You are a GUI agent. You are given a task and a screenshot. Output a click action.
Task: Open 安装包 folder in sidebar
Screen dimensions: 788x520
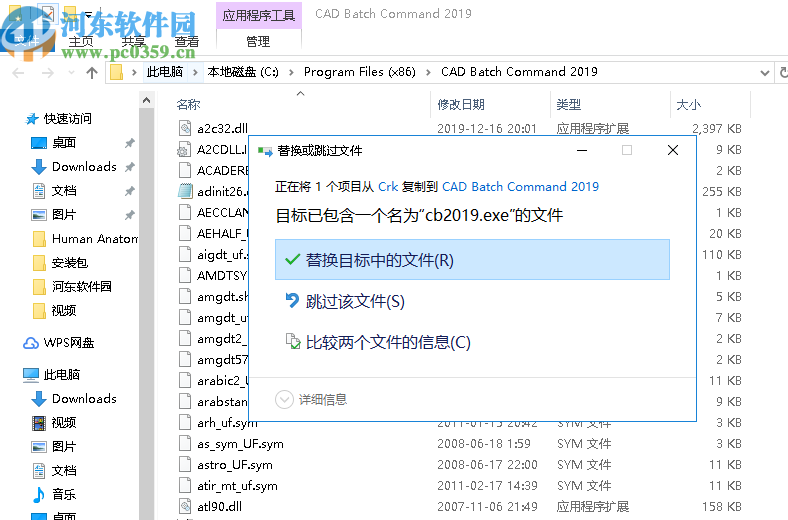point(70,263)
